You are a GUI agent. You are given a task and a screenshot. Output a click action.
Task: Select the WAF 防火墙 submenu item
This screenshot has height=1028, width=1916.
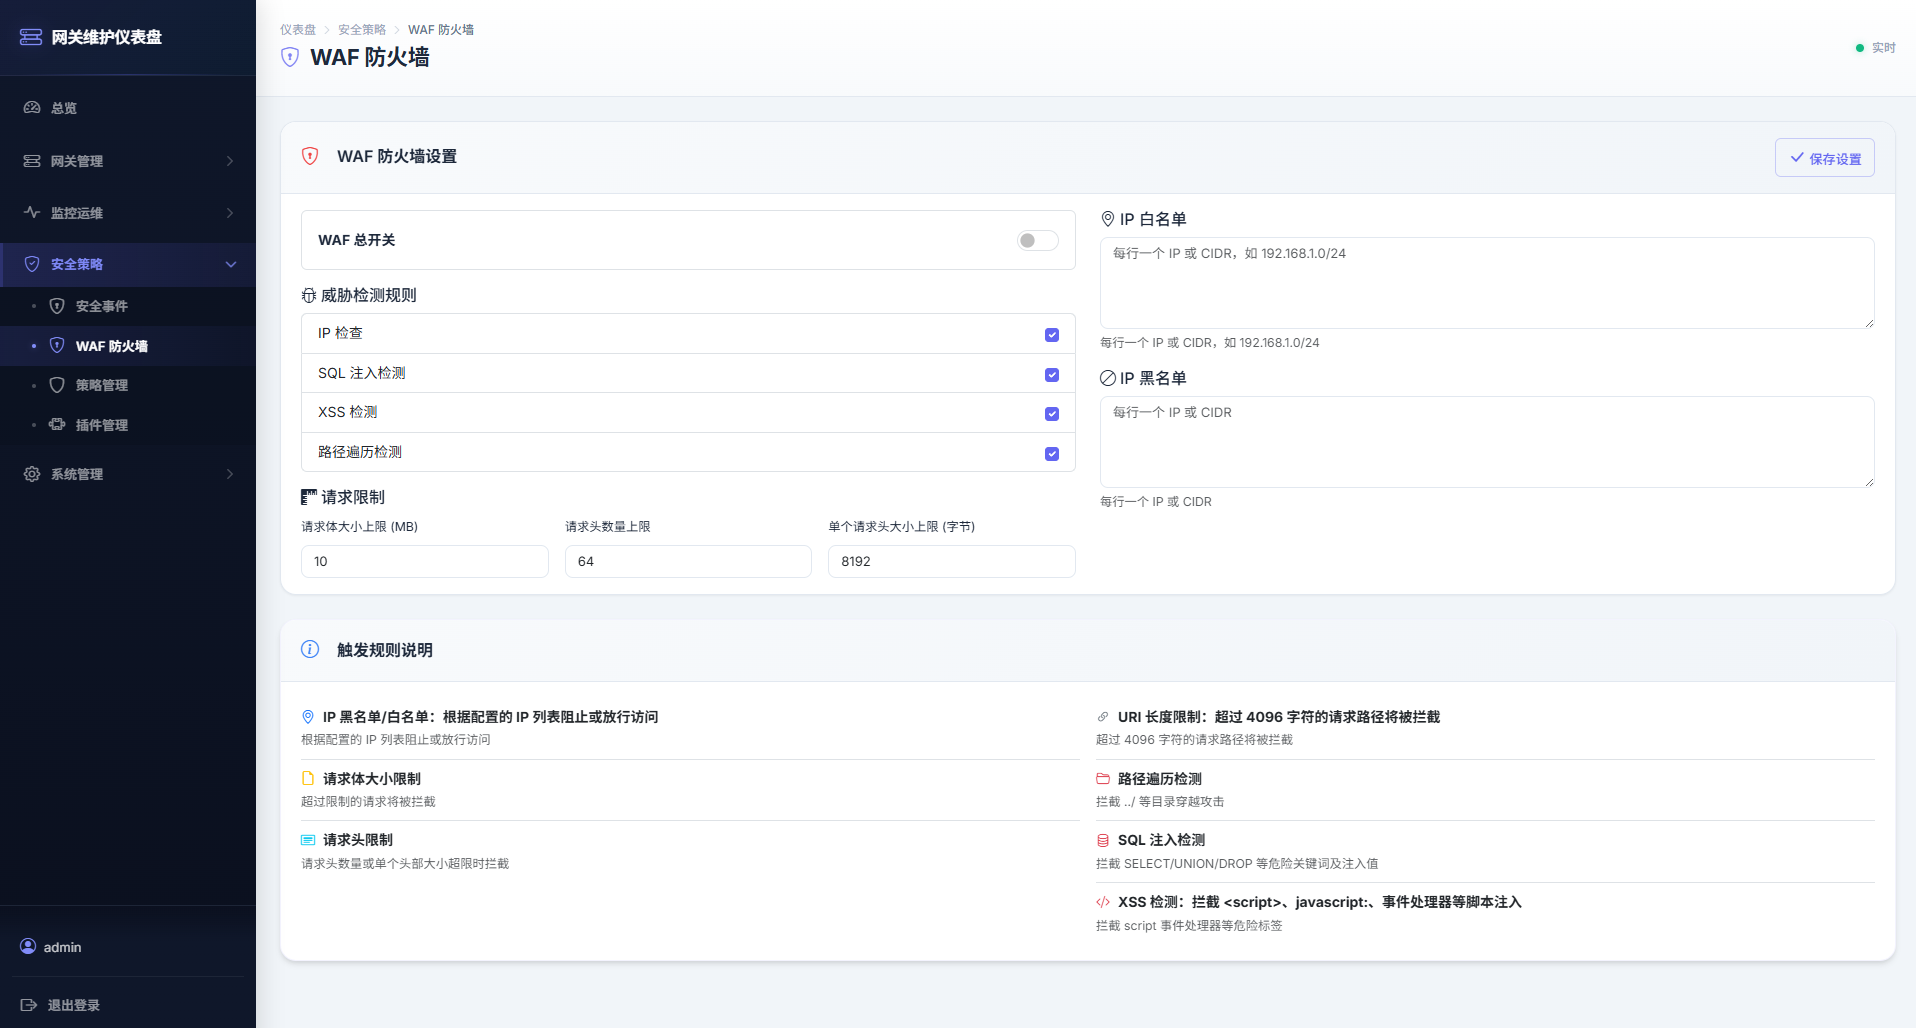pos(128,346)
